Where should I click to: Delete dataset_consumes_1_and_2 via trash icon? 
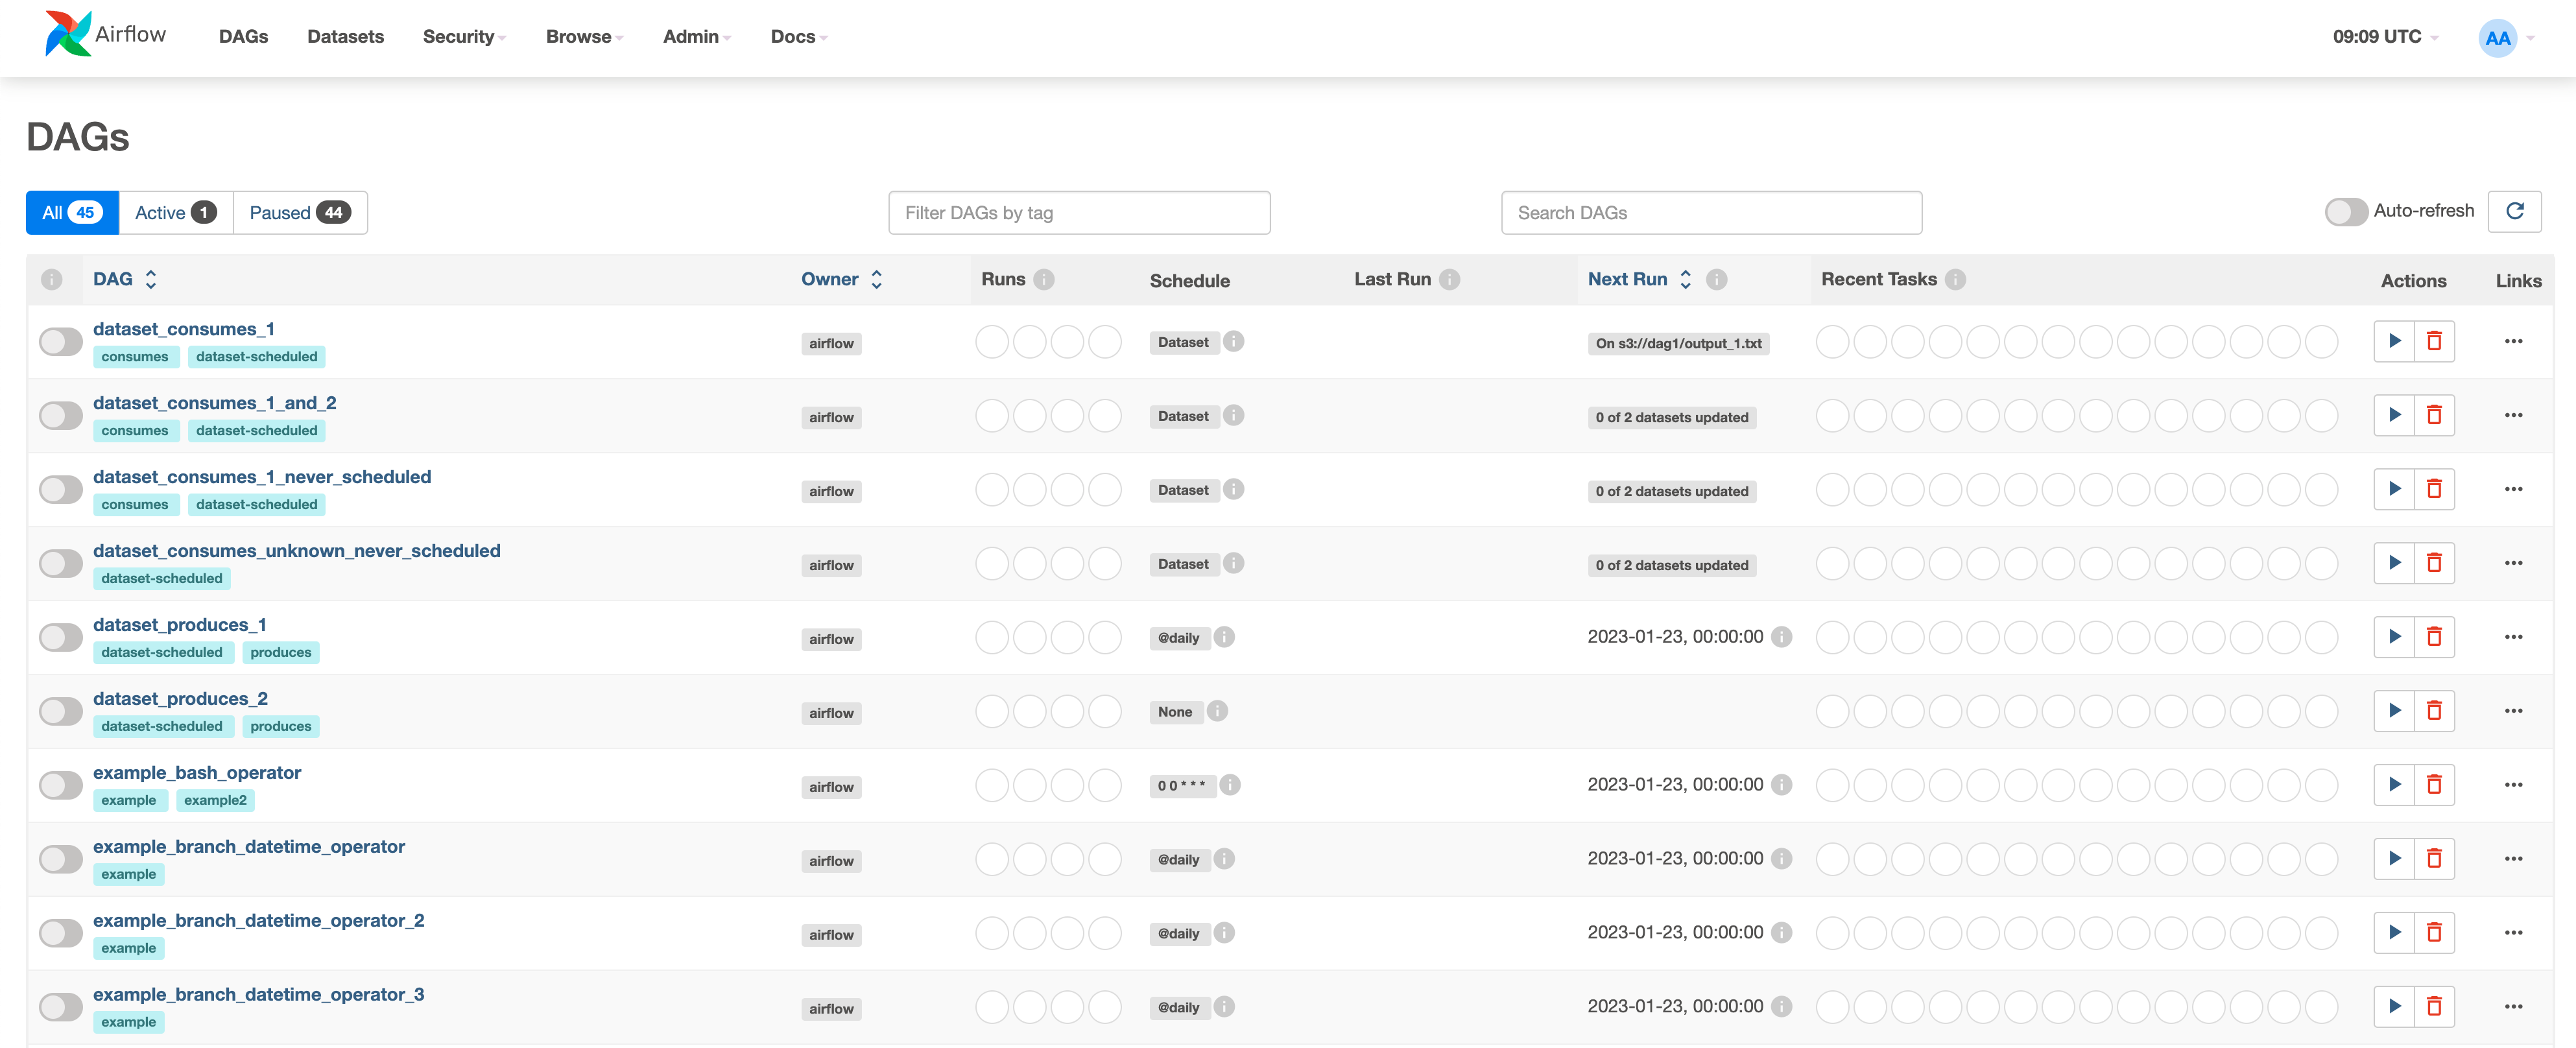pyautogui.click(x=2434, y=415)
